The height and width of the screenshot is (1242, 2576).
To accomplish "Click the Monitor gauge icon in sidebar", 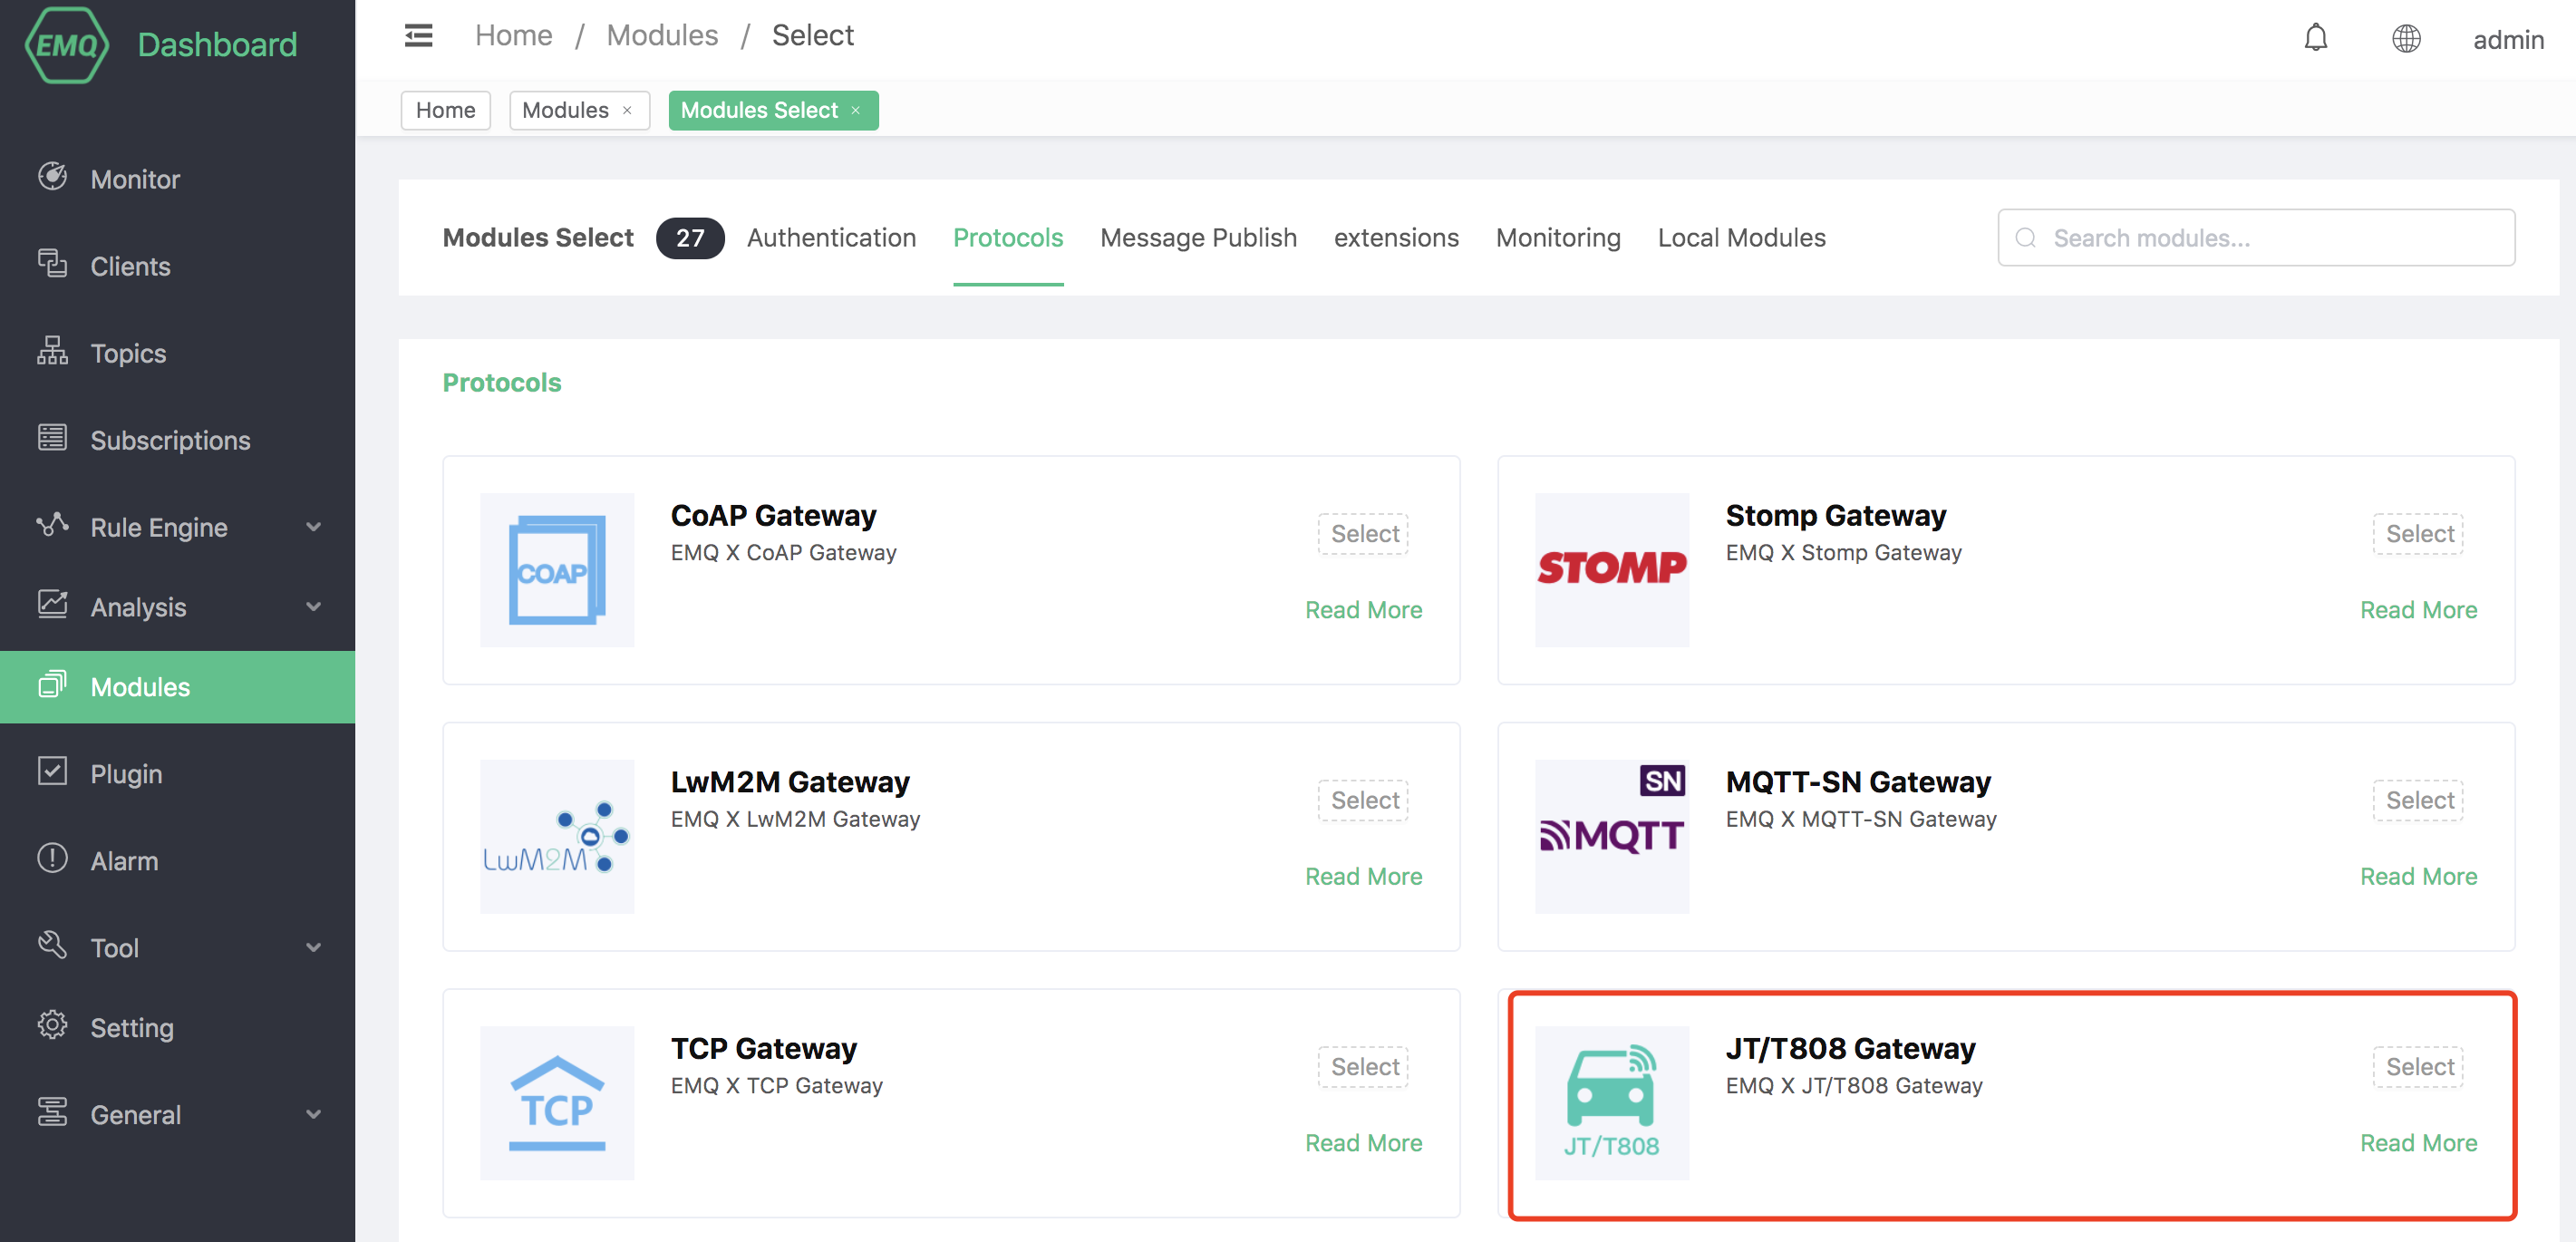I will (52, 177).
